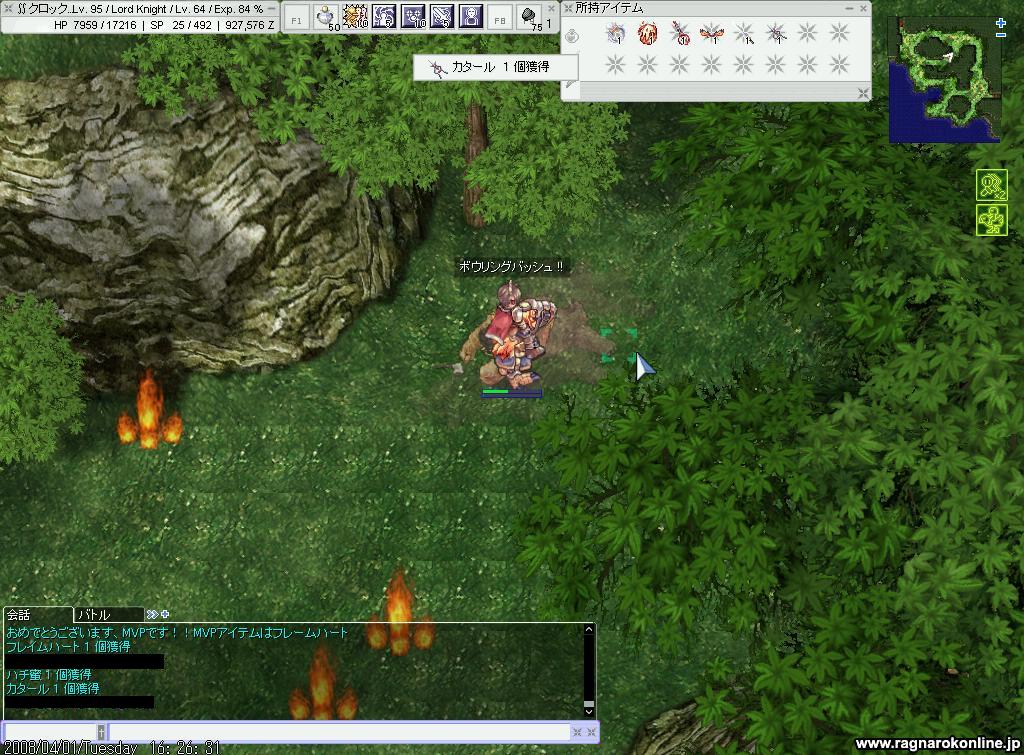Click the カタール 1 個獲得 chat log line
Image resolution: width=1024 pixels, height=755 pixels.
(x=53, y=688)
